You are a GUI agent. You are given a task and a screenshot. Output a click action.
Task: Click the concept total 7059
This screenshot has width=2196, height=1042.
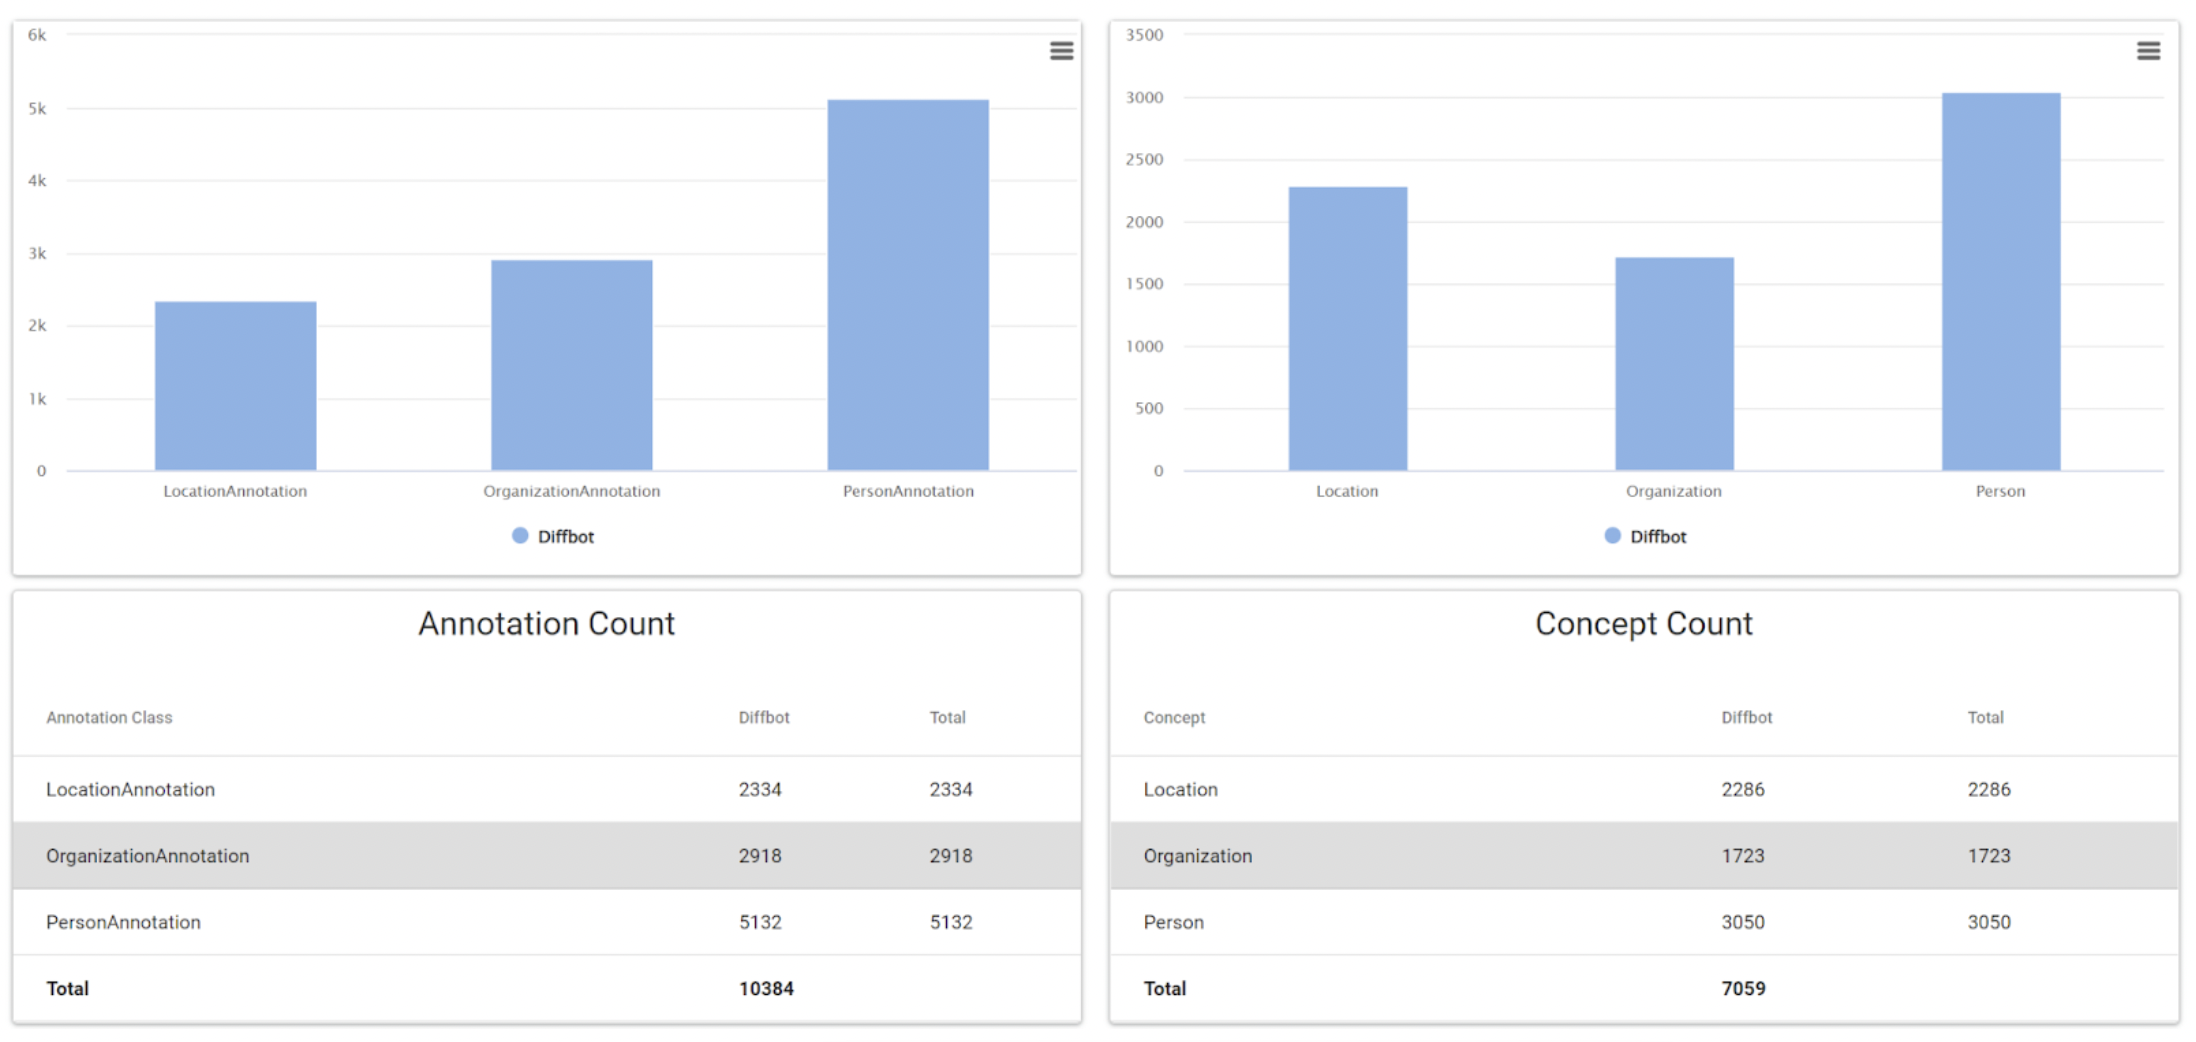tap(1743, 989)
